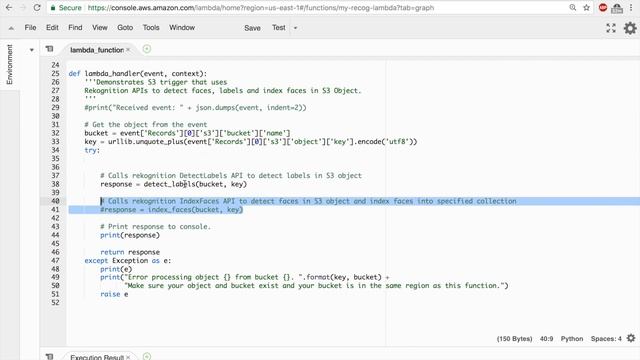Screen dimensions: 640x360
Task: Click the (150 Bytes) selection size text
Action: (x=514, y=339)
